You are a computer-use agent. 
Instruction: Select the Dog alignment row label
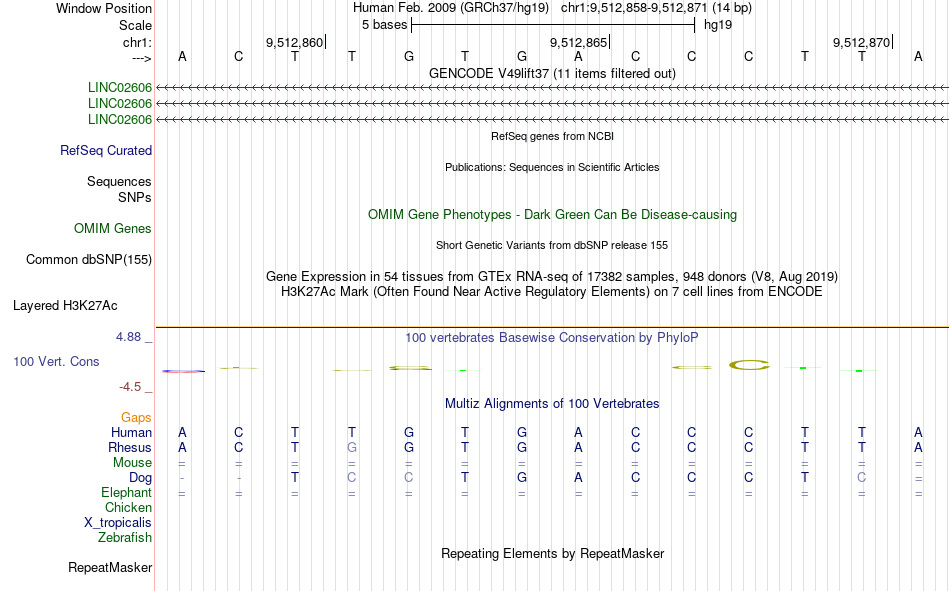(140, 478)
